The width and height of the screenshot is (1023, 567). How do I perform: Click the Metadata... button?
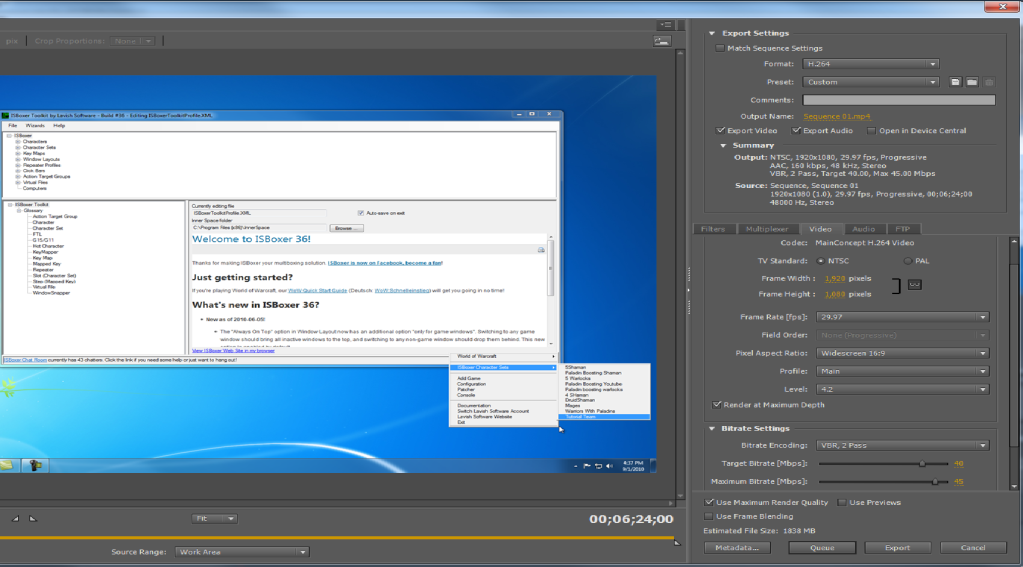[737, 548]
